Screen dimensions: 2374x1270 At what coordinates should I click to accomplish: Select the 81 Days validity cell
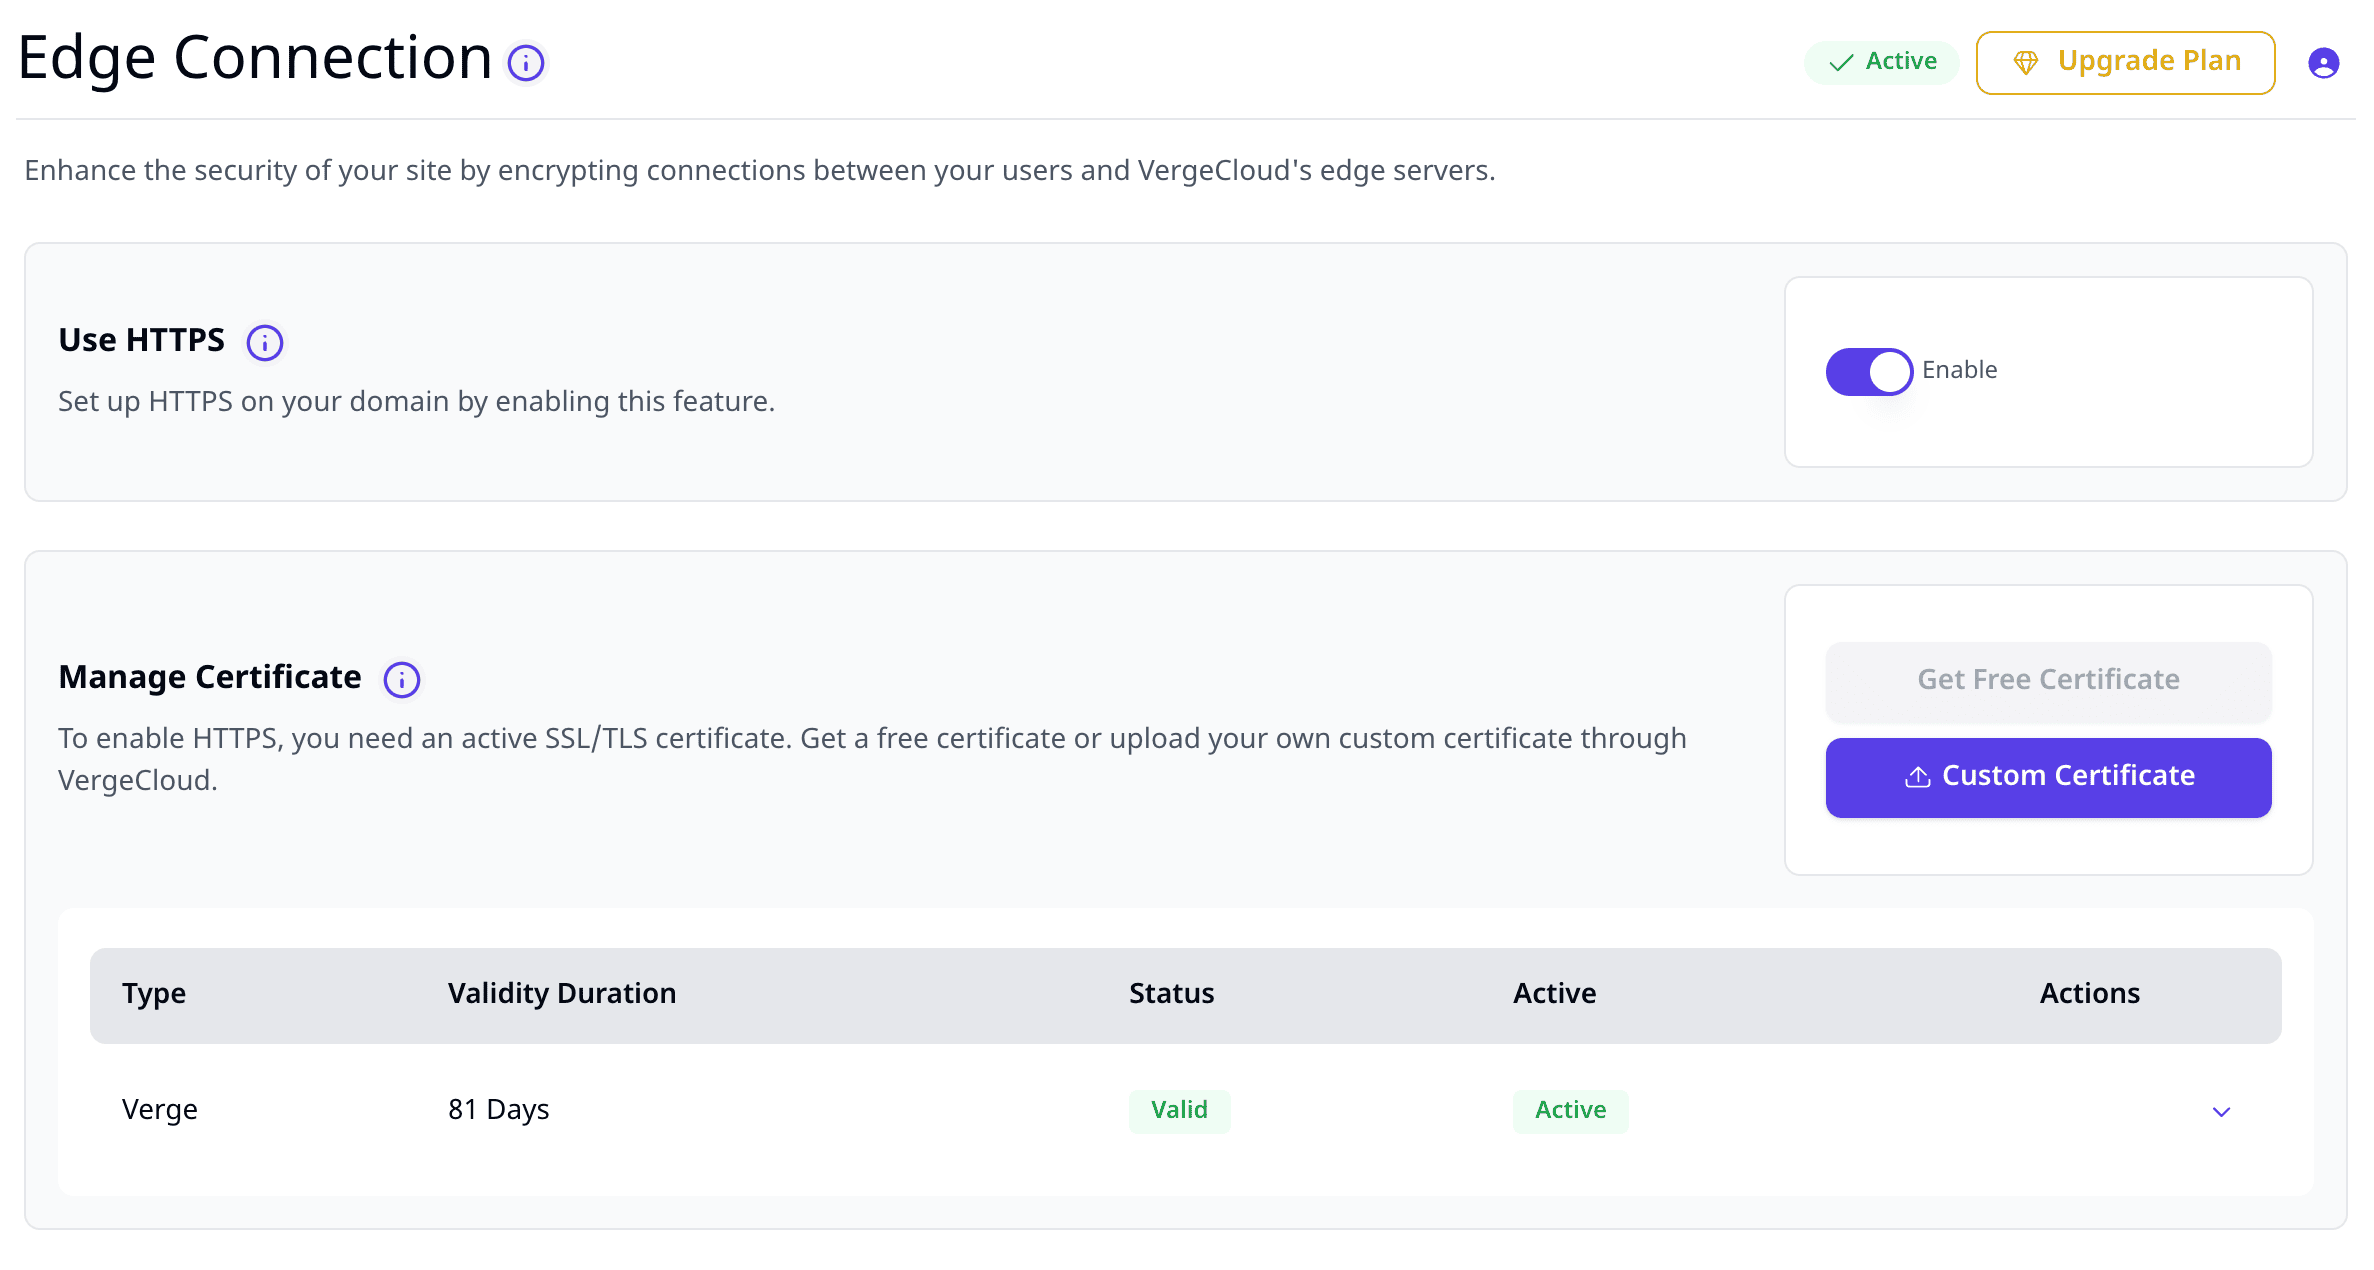click(499, 1110)
